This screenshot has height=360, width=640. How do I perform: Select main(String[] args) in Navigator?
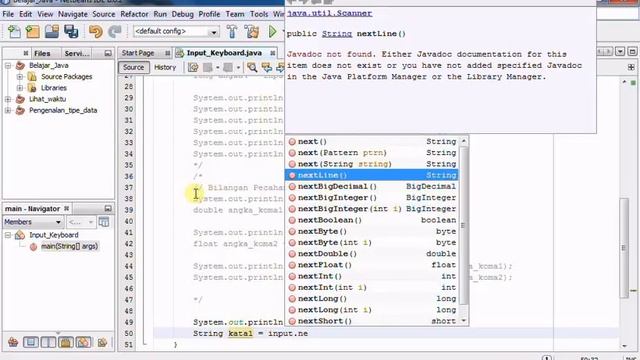pos(69,247)
